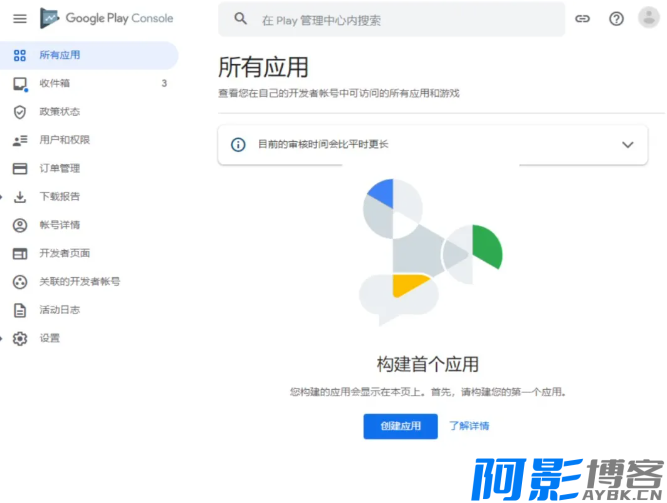Viewport: 667px width, 503px height.
Task: Open the help question mark icon
Action: [616, 19]
